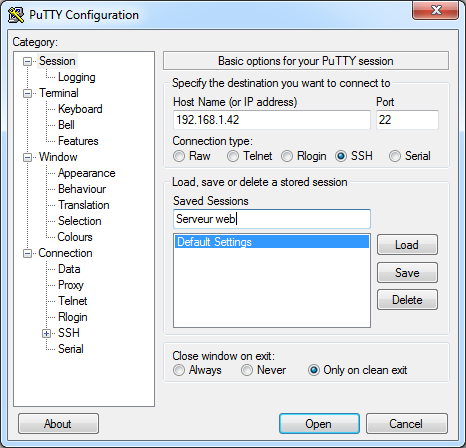Open the Bell settings category
This screenshot has height=448, width=466.
coord(66,125)
